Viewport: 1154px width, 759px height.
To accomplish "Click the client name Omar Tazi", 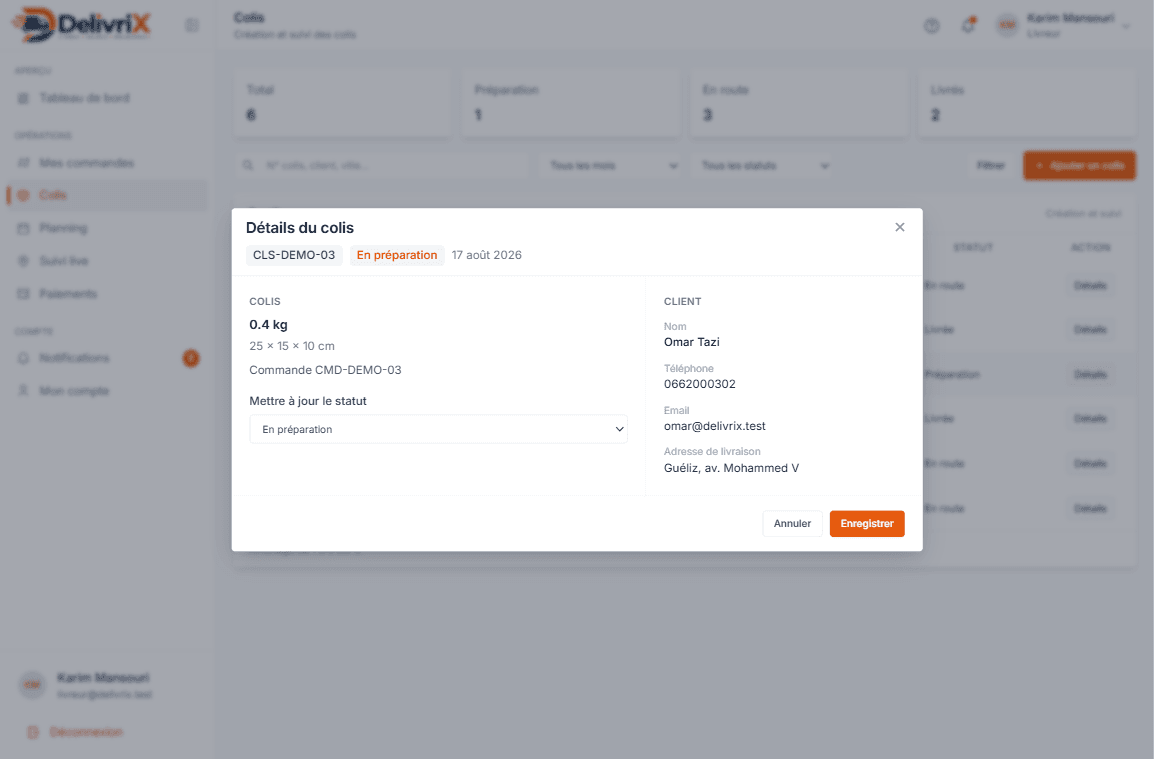I will pyautogui.click(x=692, y=342).
